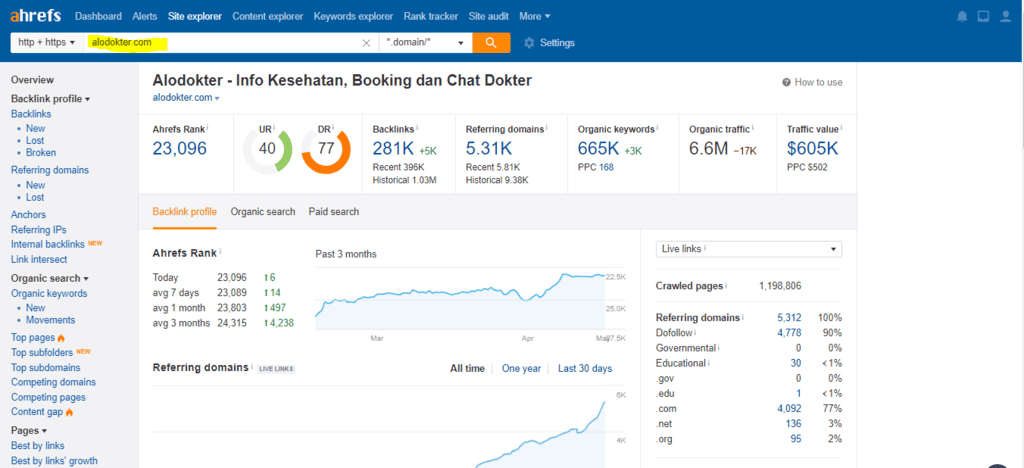Click the Ahrefs logo
The image size is (1024, 468).
tap(36, 16)
